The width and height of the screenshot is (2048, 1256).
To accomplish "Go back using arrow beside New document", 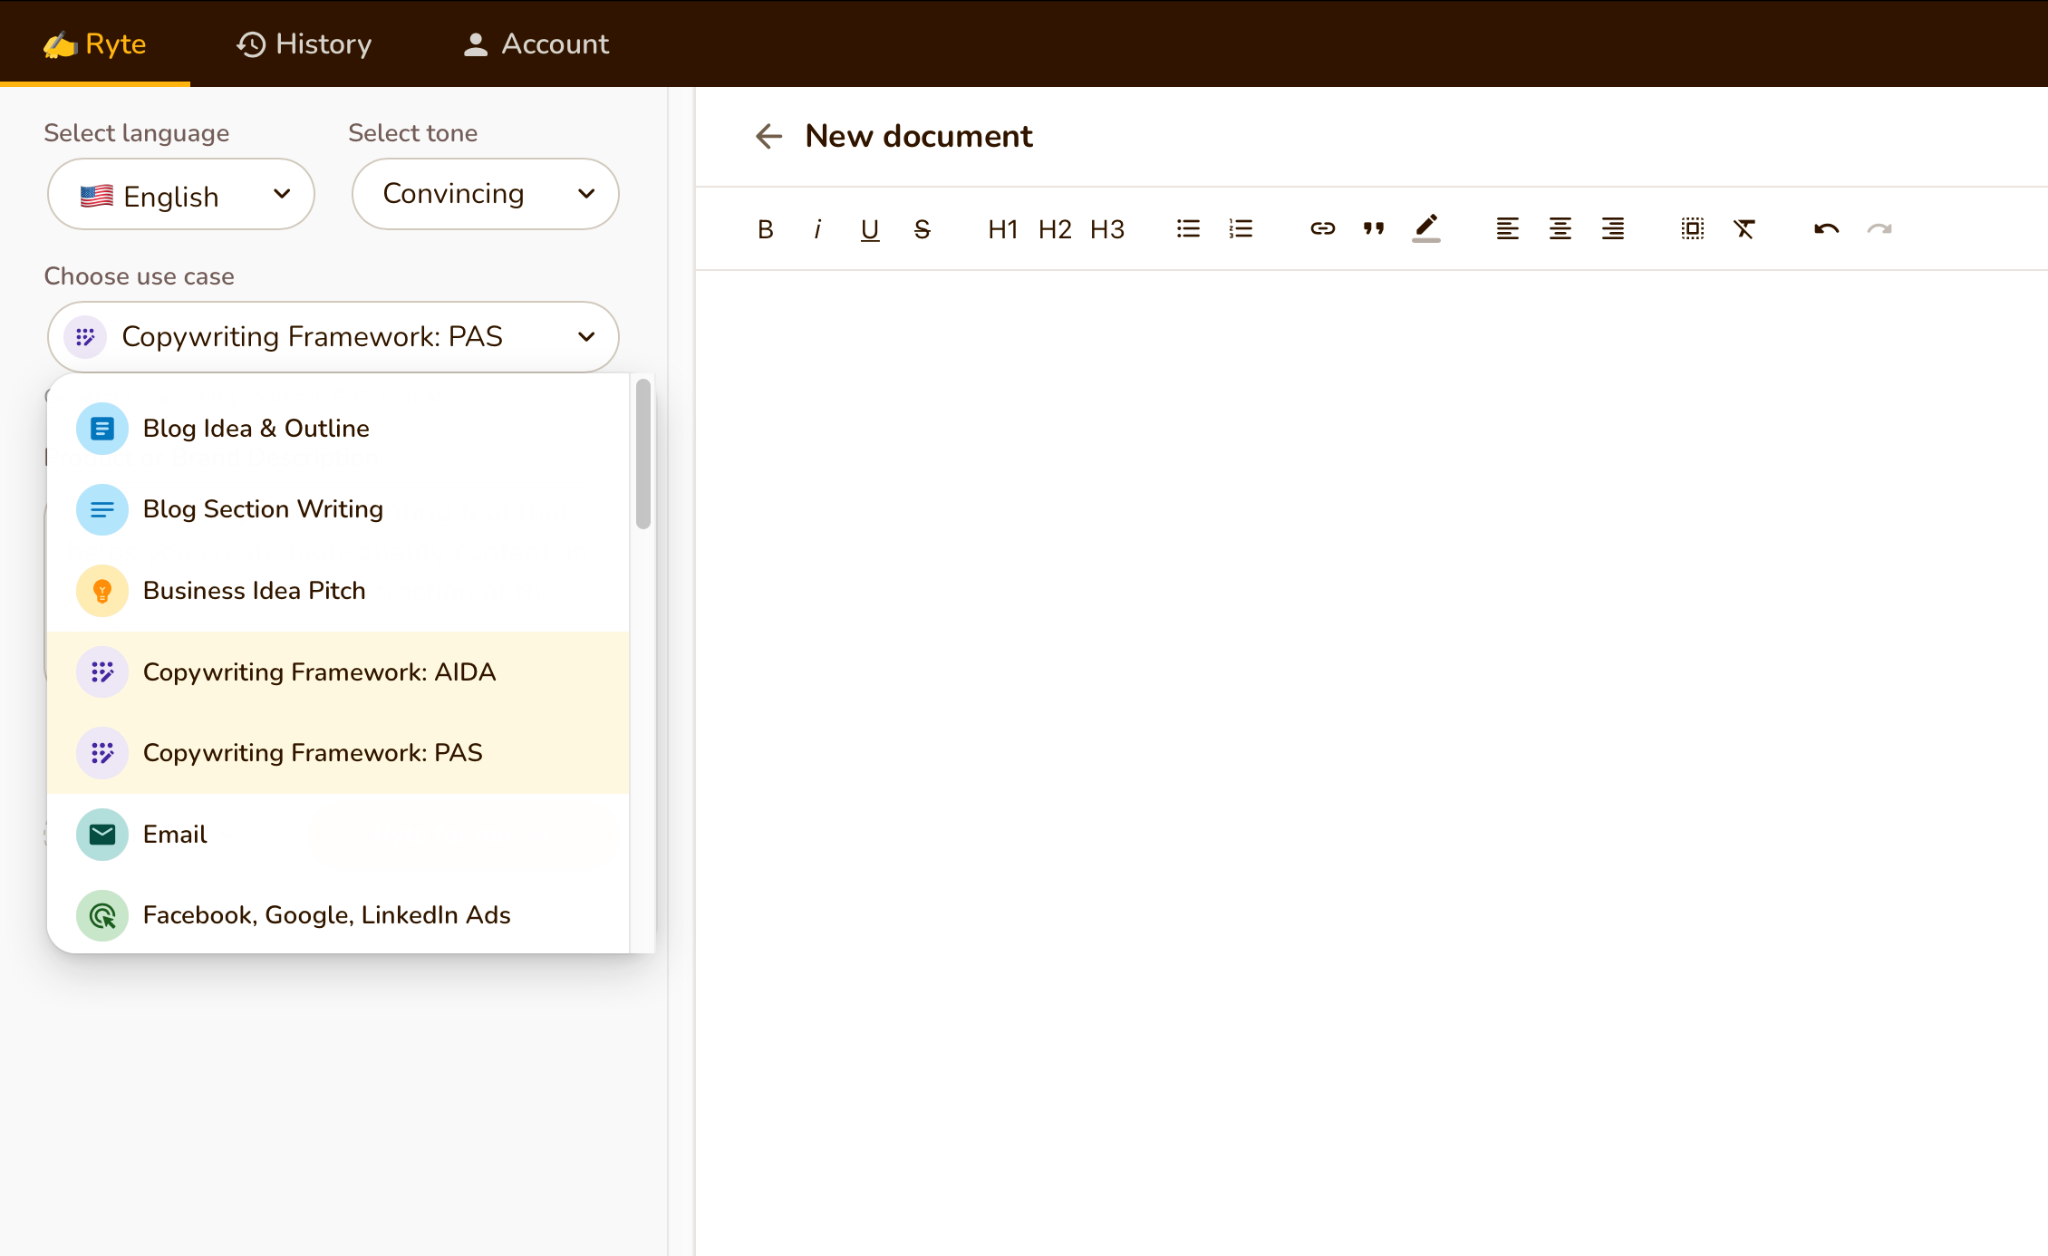I will pyautogui.click(x=768, y=136).
